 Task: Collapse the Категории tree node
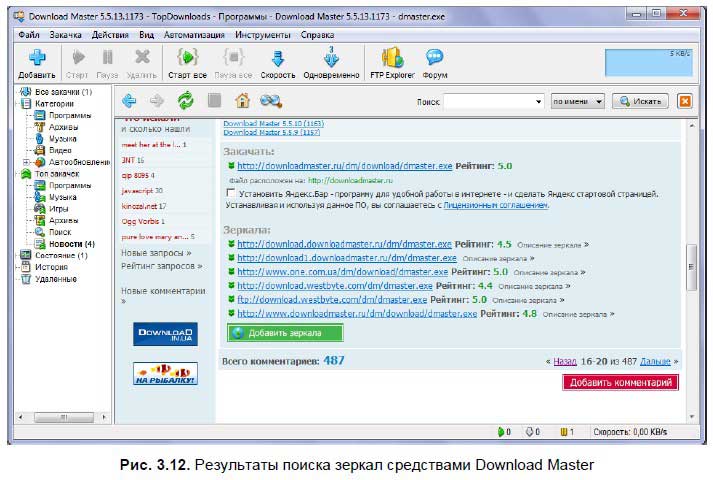(x=13, y=104)
